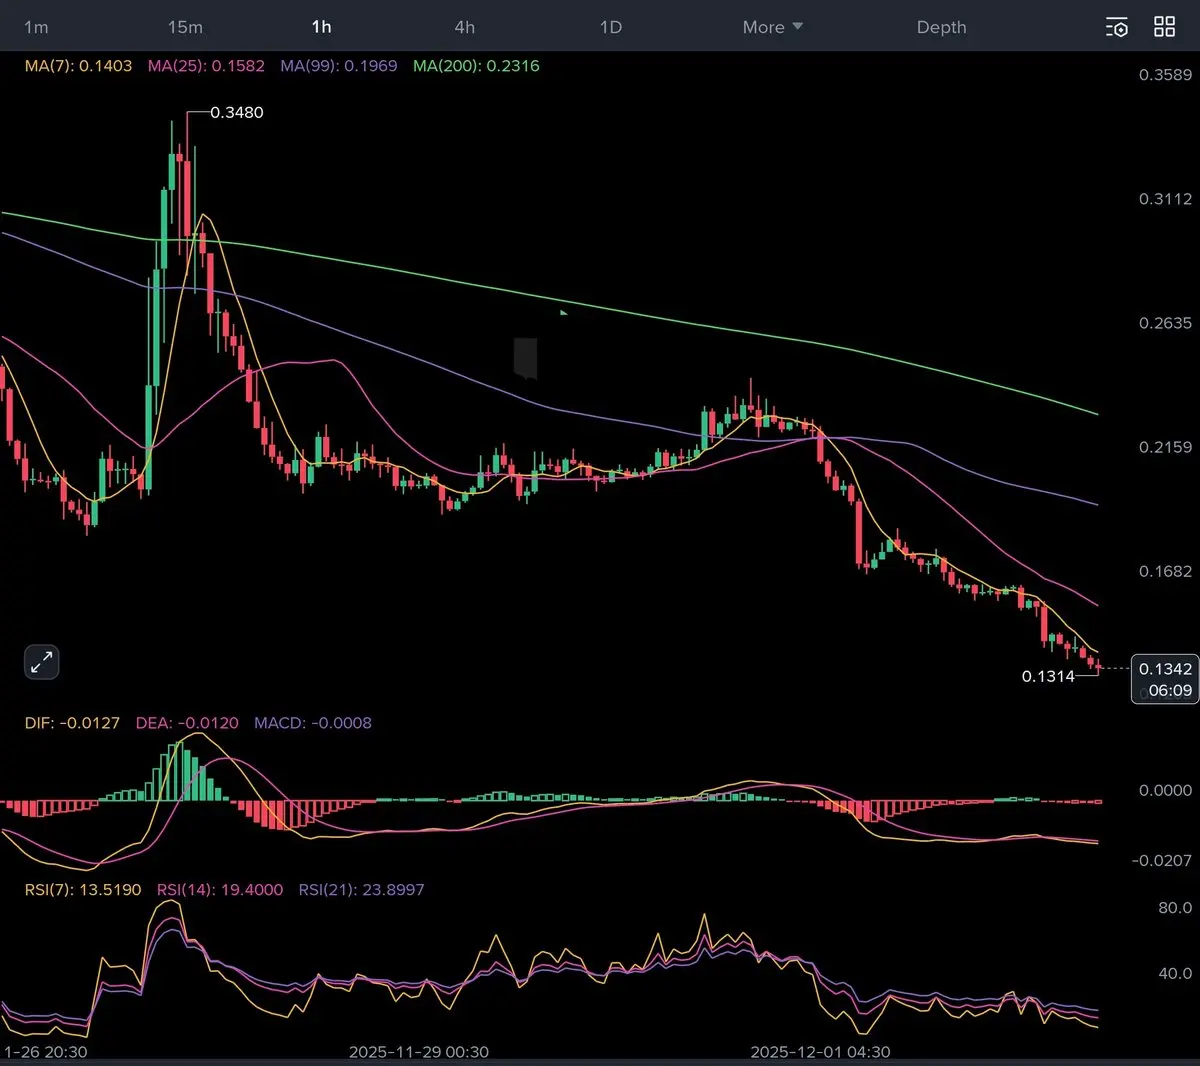Click the RSI(21): 23.8997 label
1200x1066 pixels.
click(x=362, y=889)
